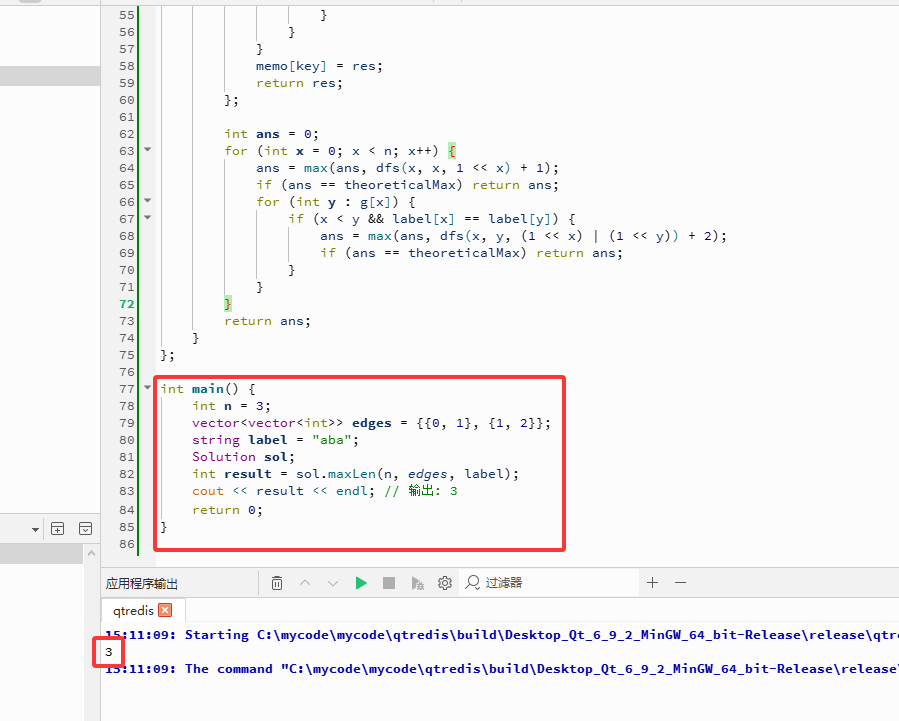Attach debugger to the running application icon
Screen dimensions: 899x721
417,583
